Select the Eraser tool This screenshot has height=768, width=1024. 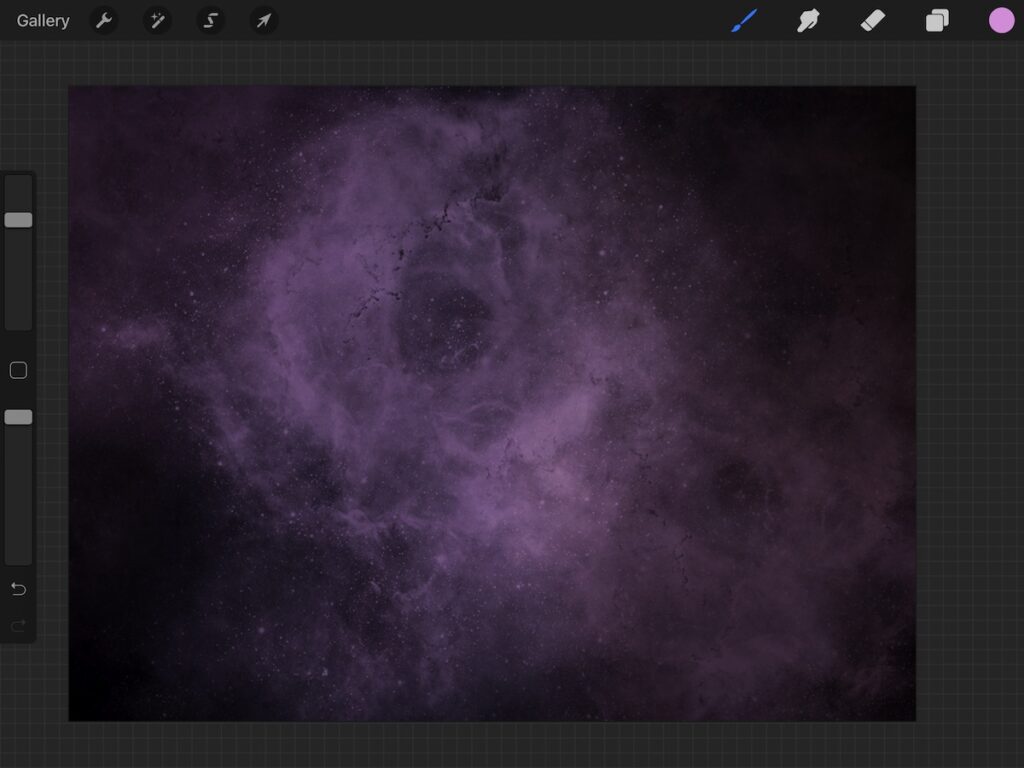pyautogui.click(x=872, y=20)
